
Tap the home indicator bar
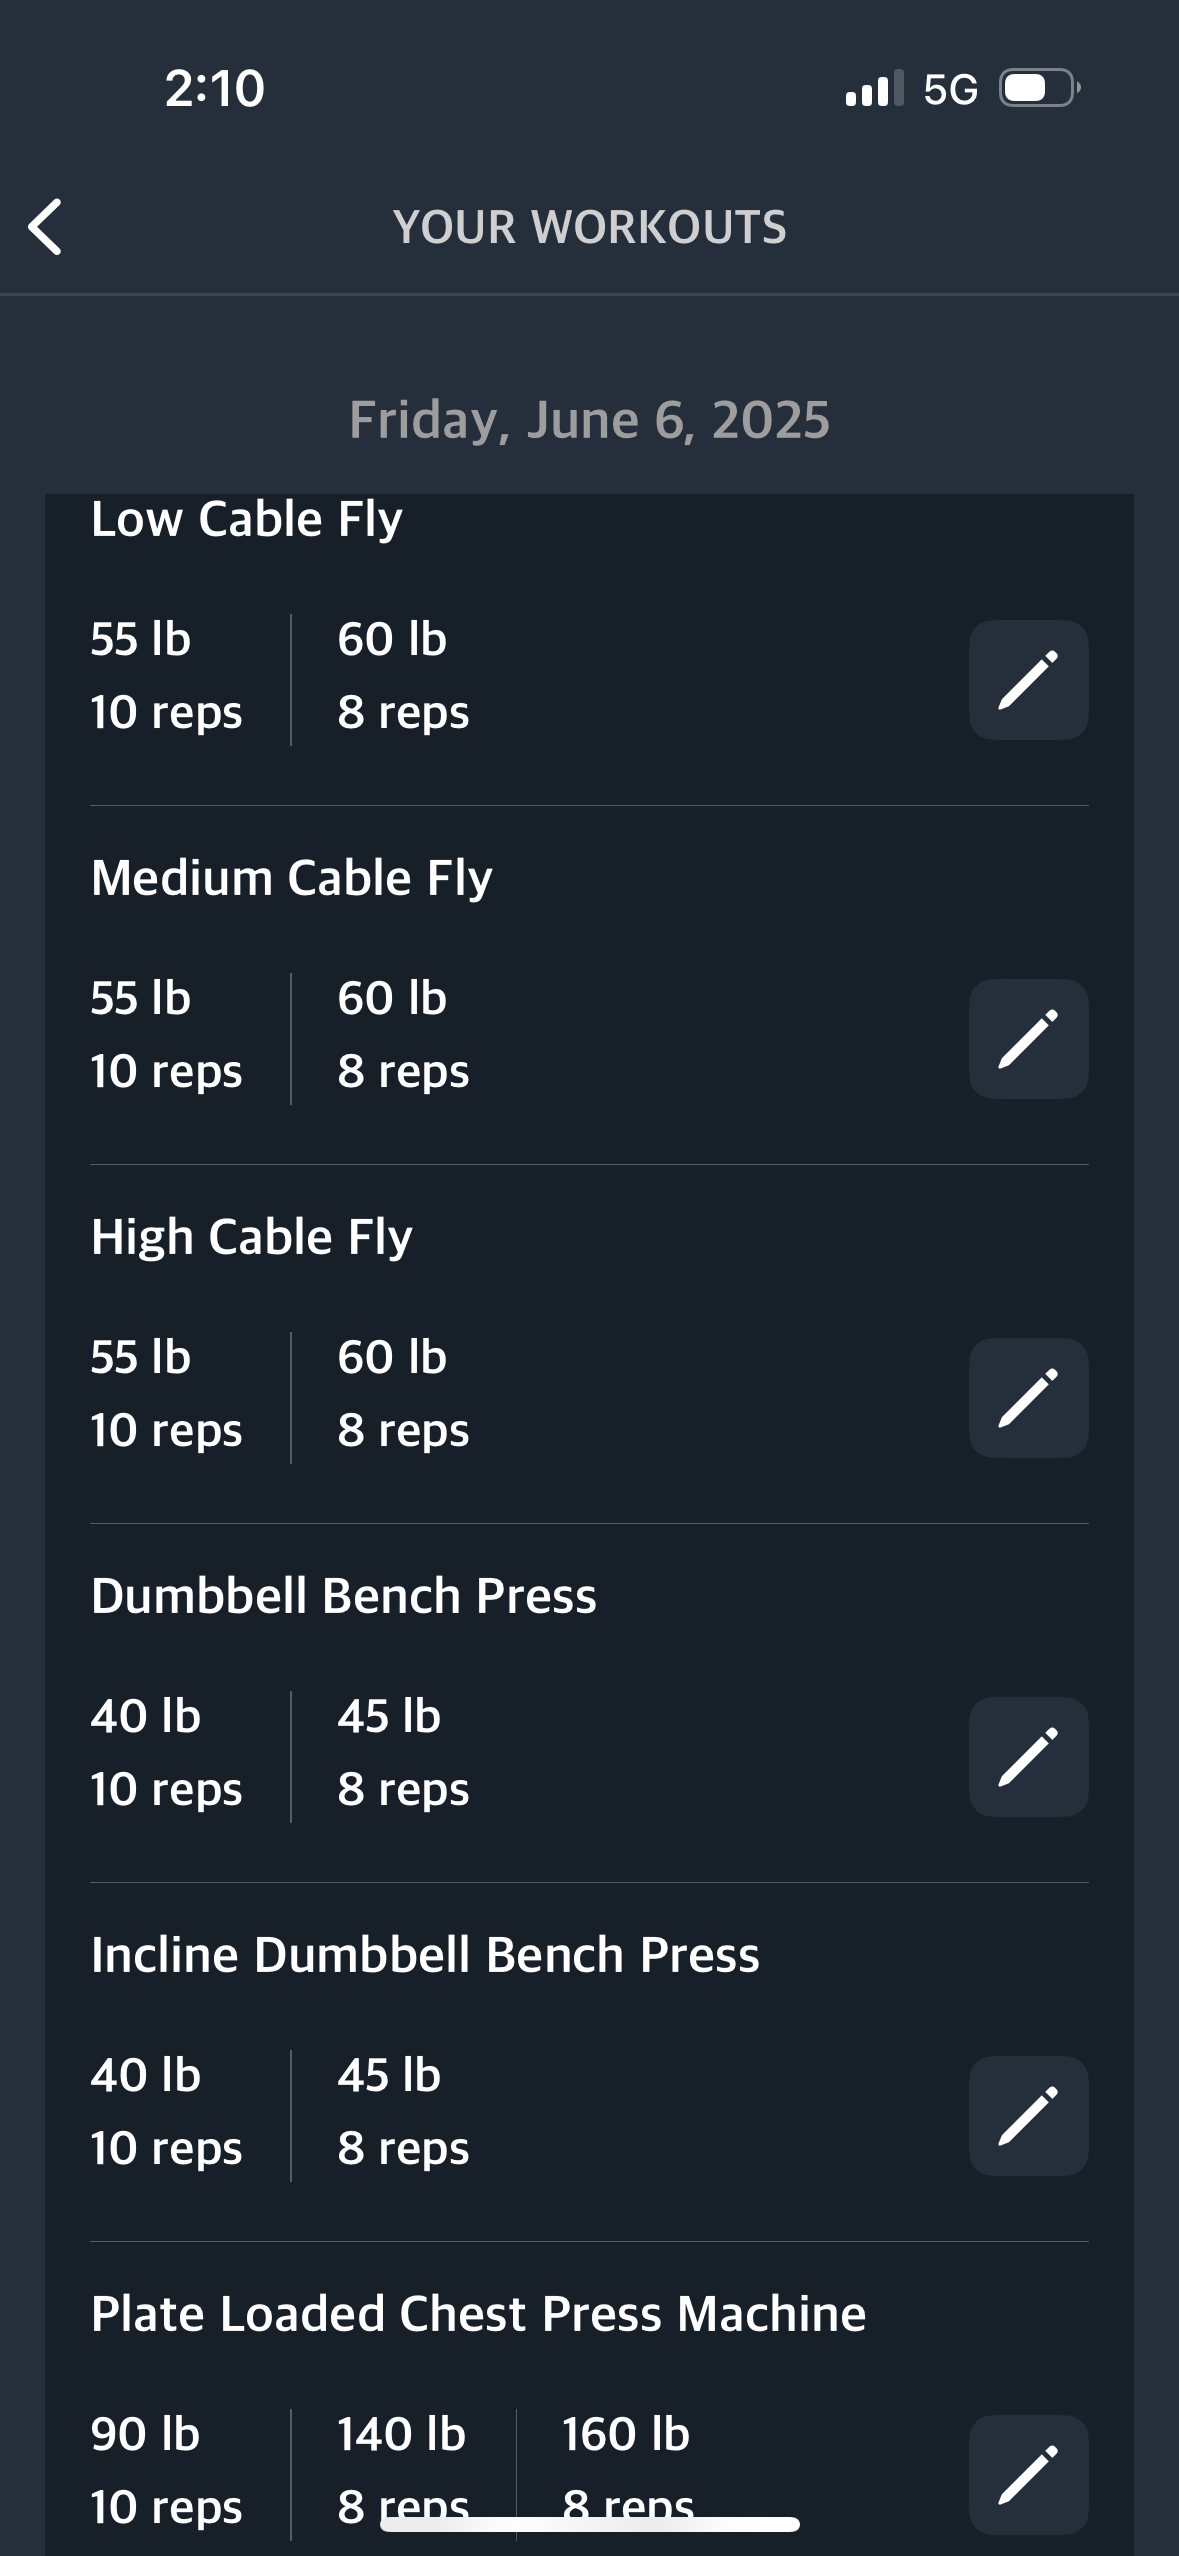(589, 2524)
